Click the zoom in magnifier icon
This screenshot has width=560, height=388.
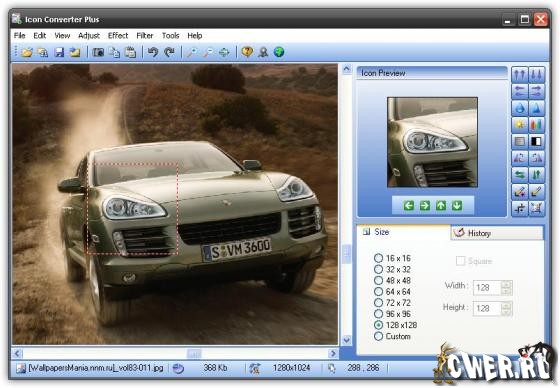click(192, 52)
